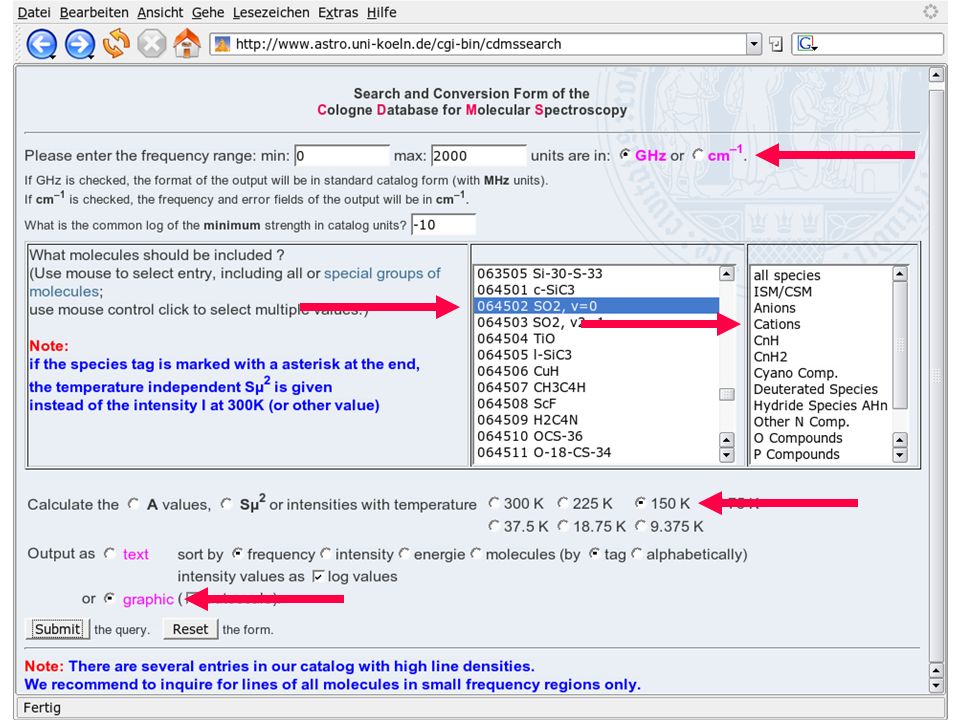The width and height of the screenshot is (960, 720).
Task: Open the Datei menu
Action: click(34, 12)
